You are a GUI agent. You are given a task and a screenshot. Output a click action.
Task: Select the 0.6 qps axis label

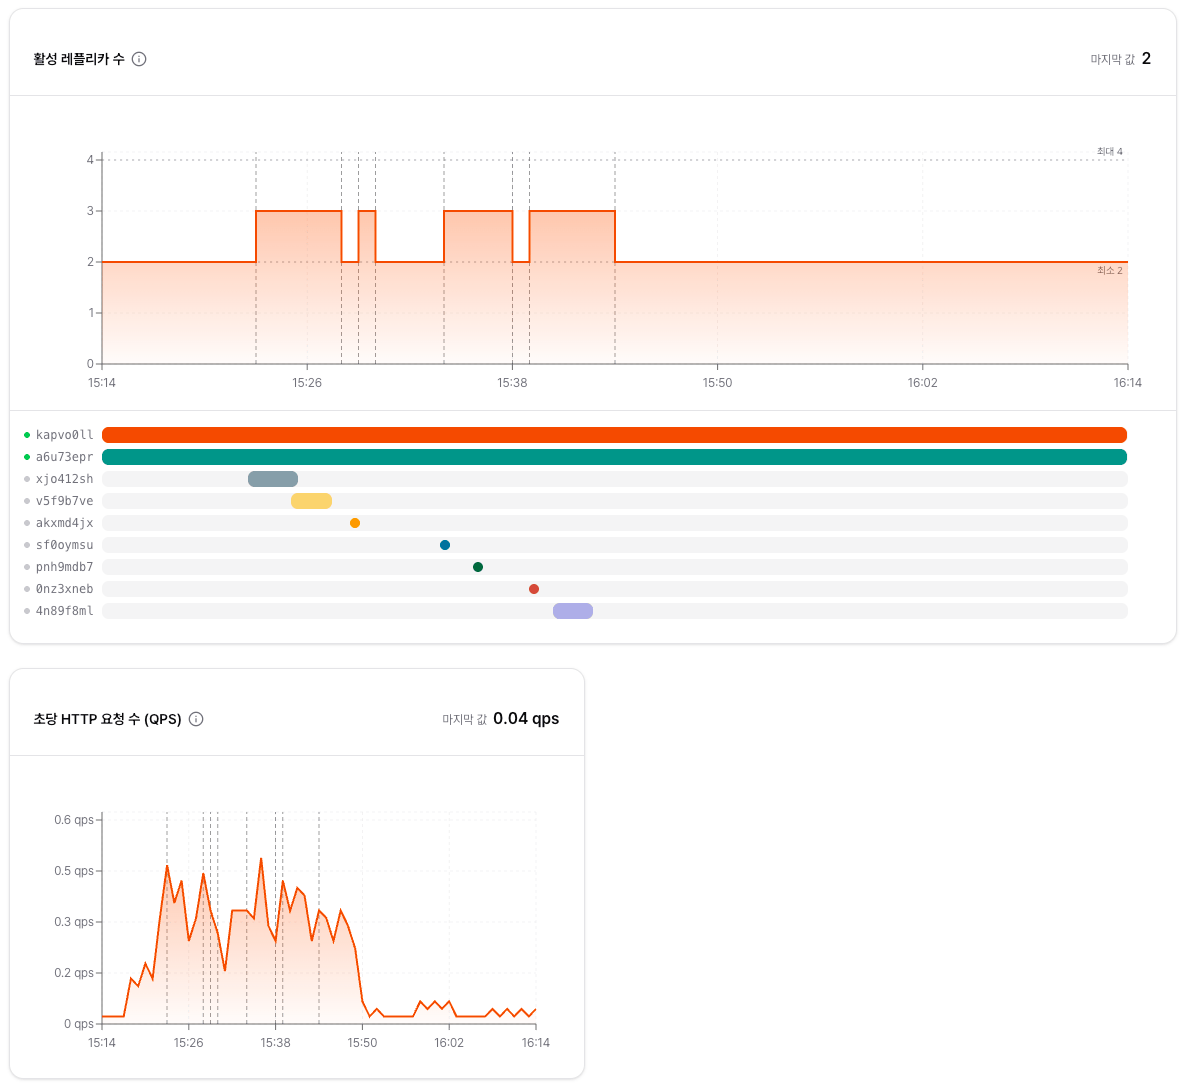click(74, 820)
